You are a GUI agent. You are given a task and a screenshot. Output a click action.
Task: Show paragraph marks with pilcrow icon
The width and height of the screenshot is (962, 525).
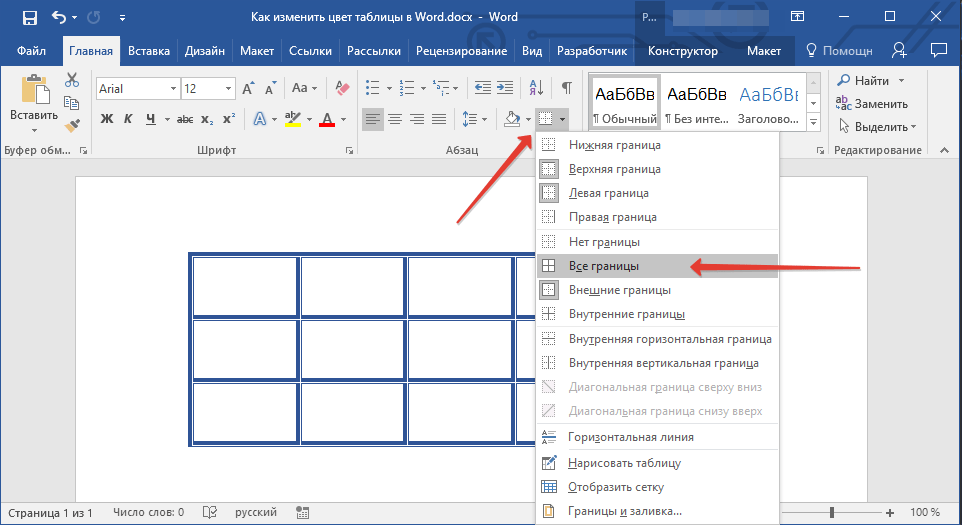tap(566, 88)
